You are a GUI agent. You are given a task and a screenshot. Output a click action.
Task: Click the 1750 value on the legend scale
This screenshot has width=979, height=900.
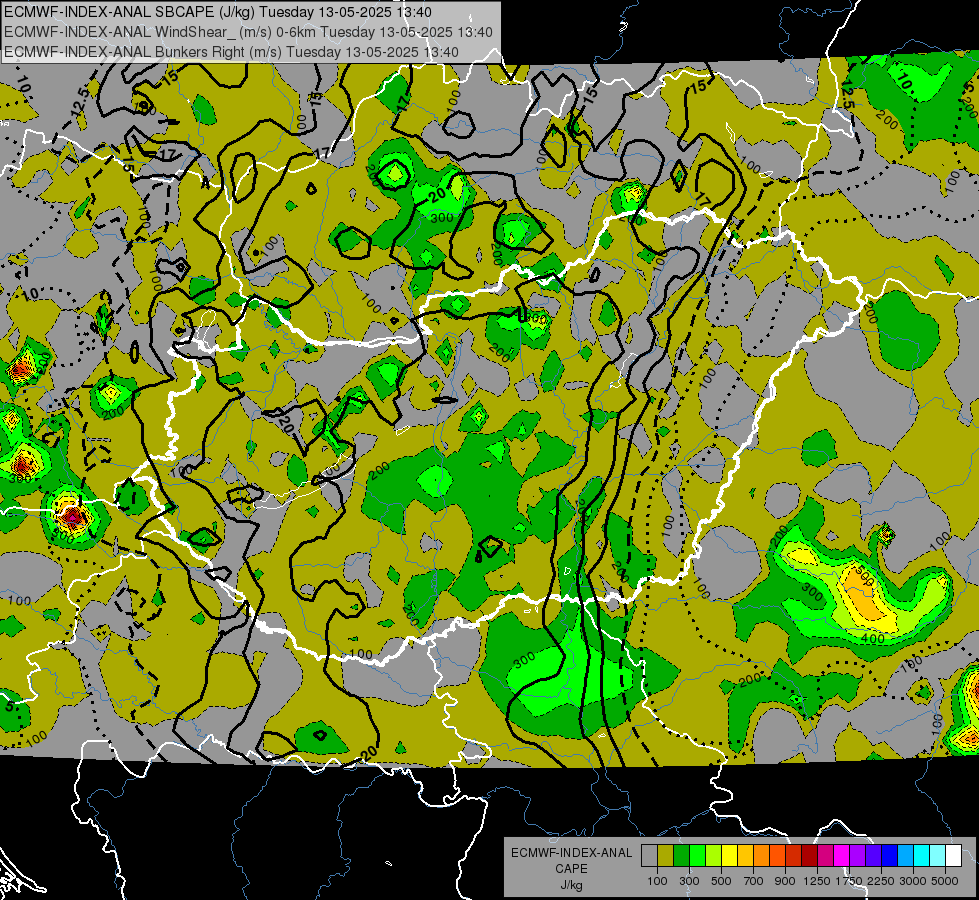pos(849,881)
